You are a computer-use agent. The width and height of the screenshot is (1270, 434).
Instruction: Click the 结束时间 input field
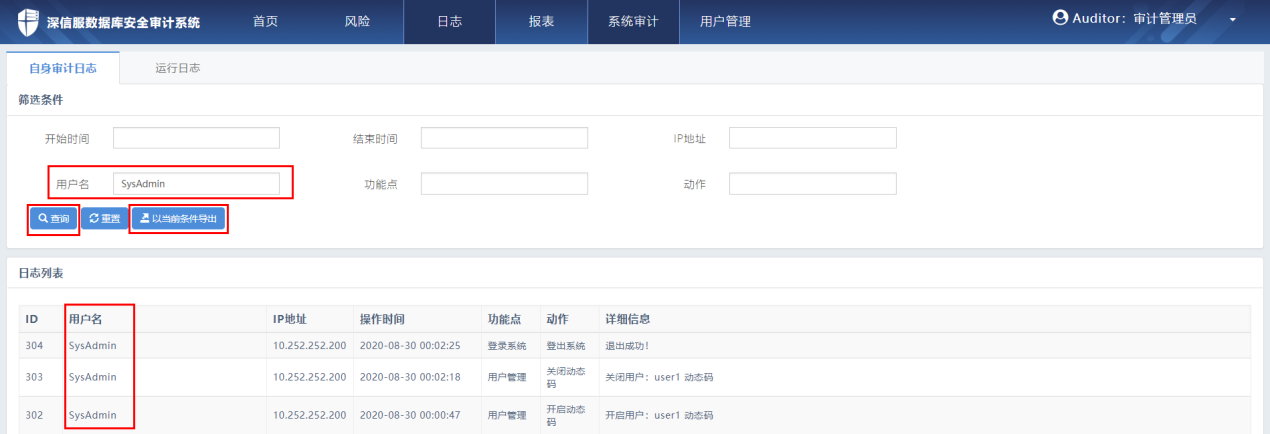coord(504,138)
